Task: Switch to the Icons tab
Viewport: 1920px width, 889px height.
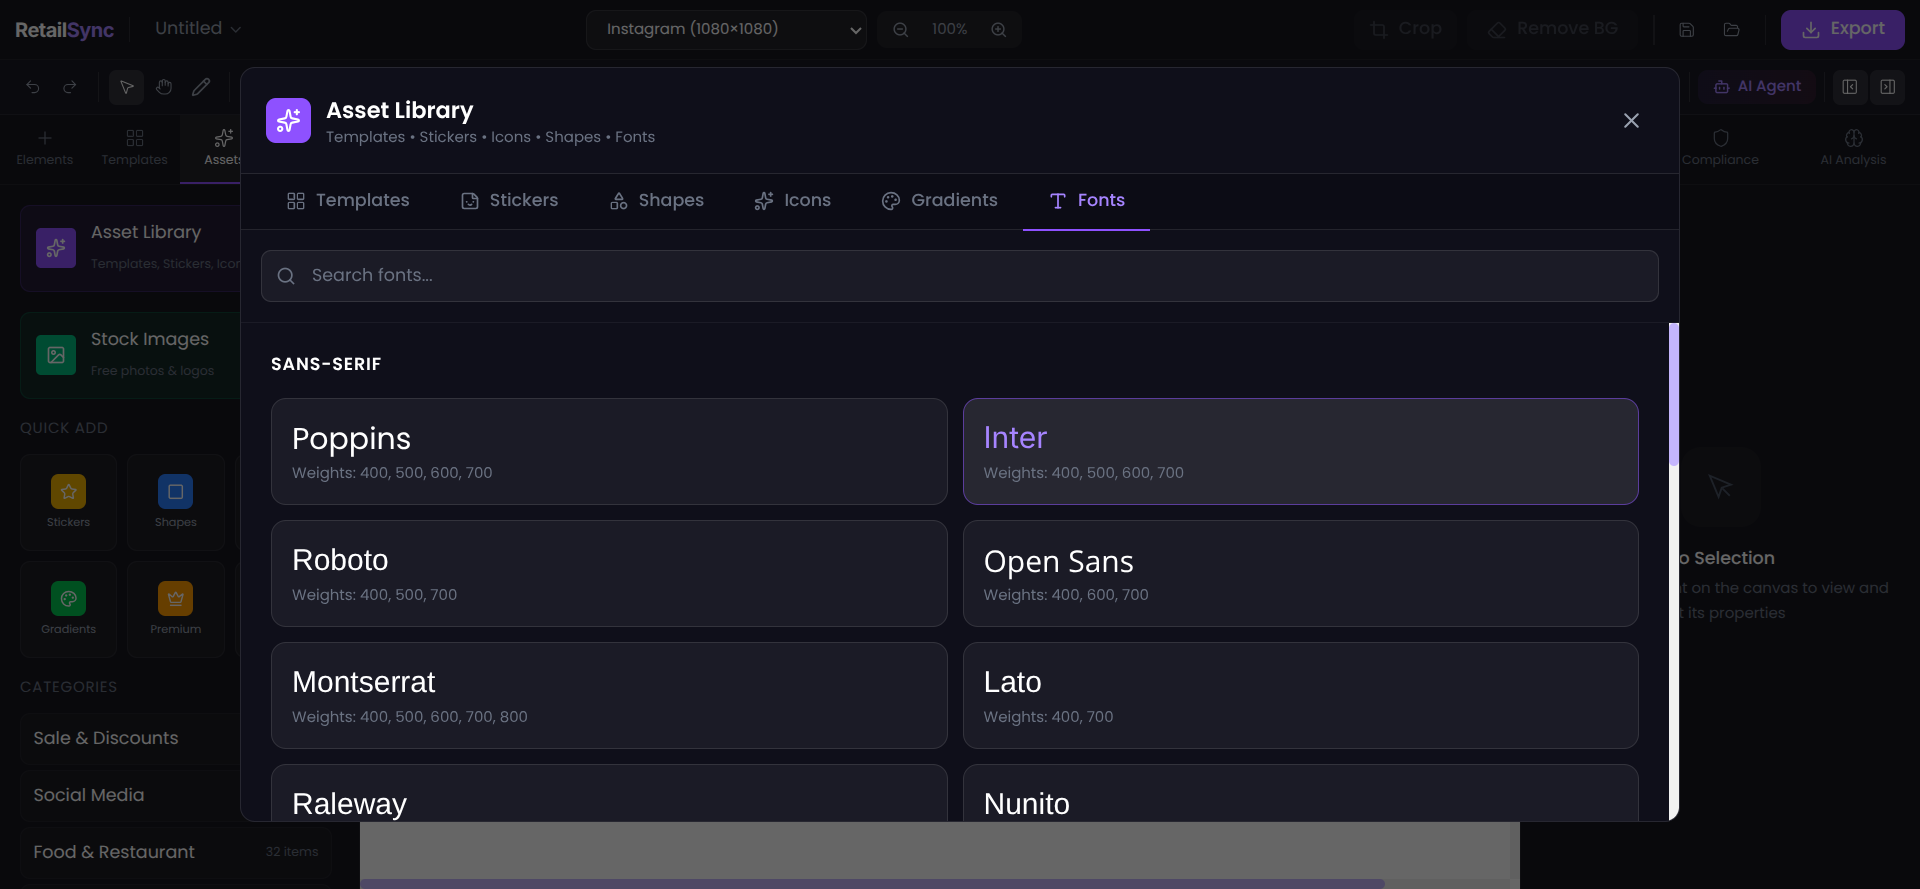Action: coord(793,201)
